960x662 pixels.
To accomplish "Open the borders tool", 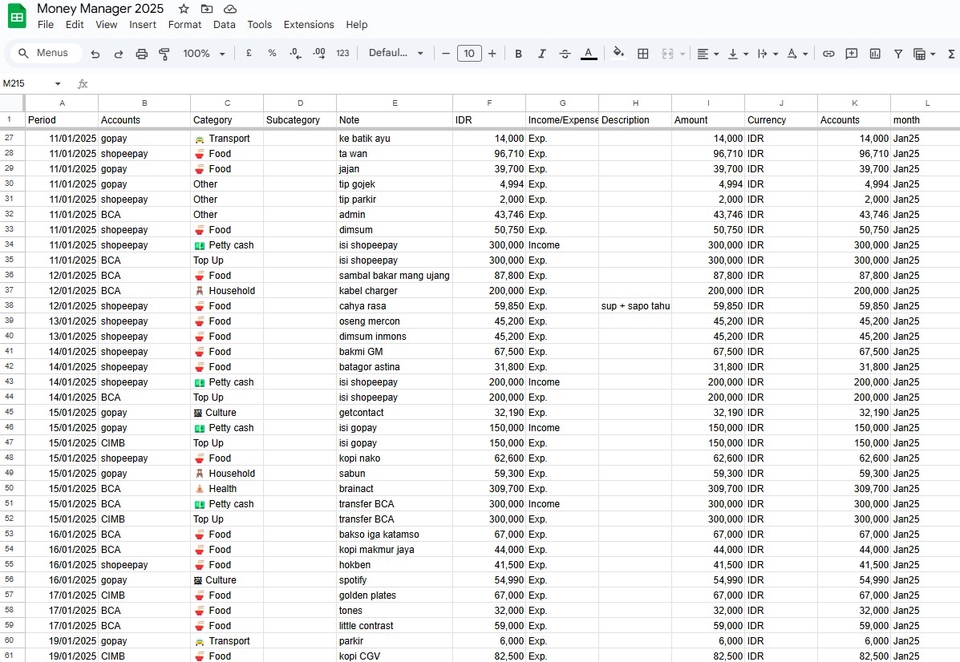I will (643, 54).
